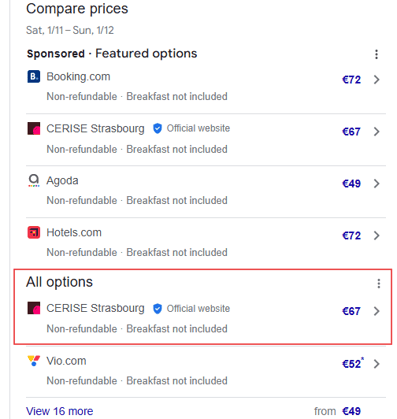Viewport: 397px width, 419px height.
Task: Click the Booking.com logo icon
Action: pyautogui.click(x=34, y=77)
